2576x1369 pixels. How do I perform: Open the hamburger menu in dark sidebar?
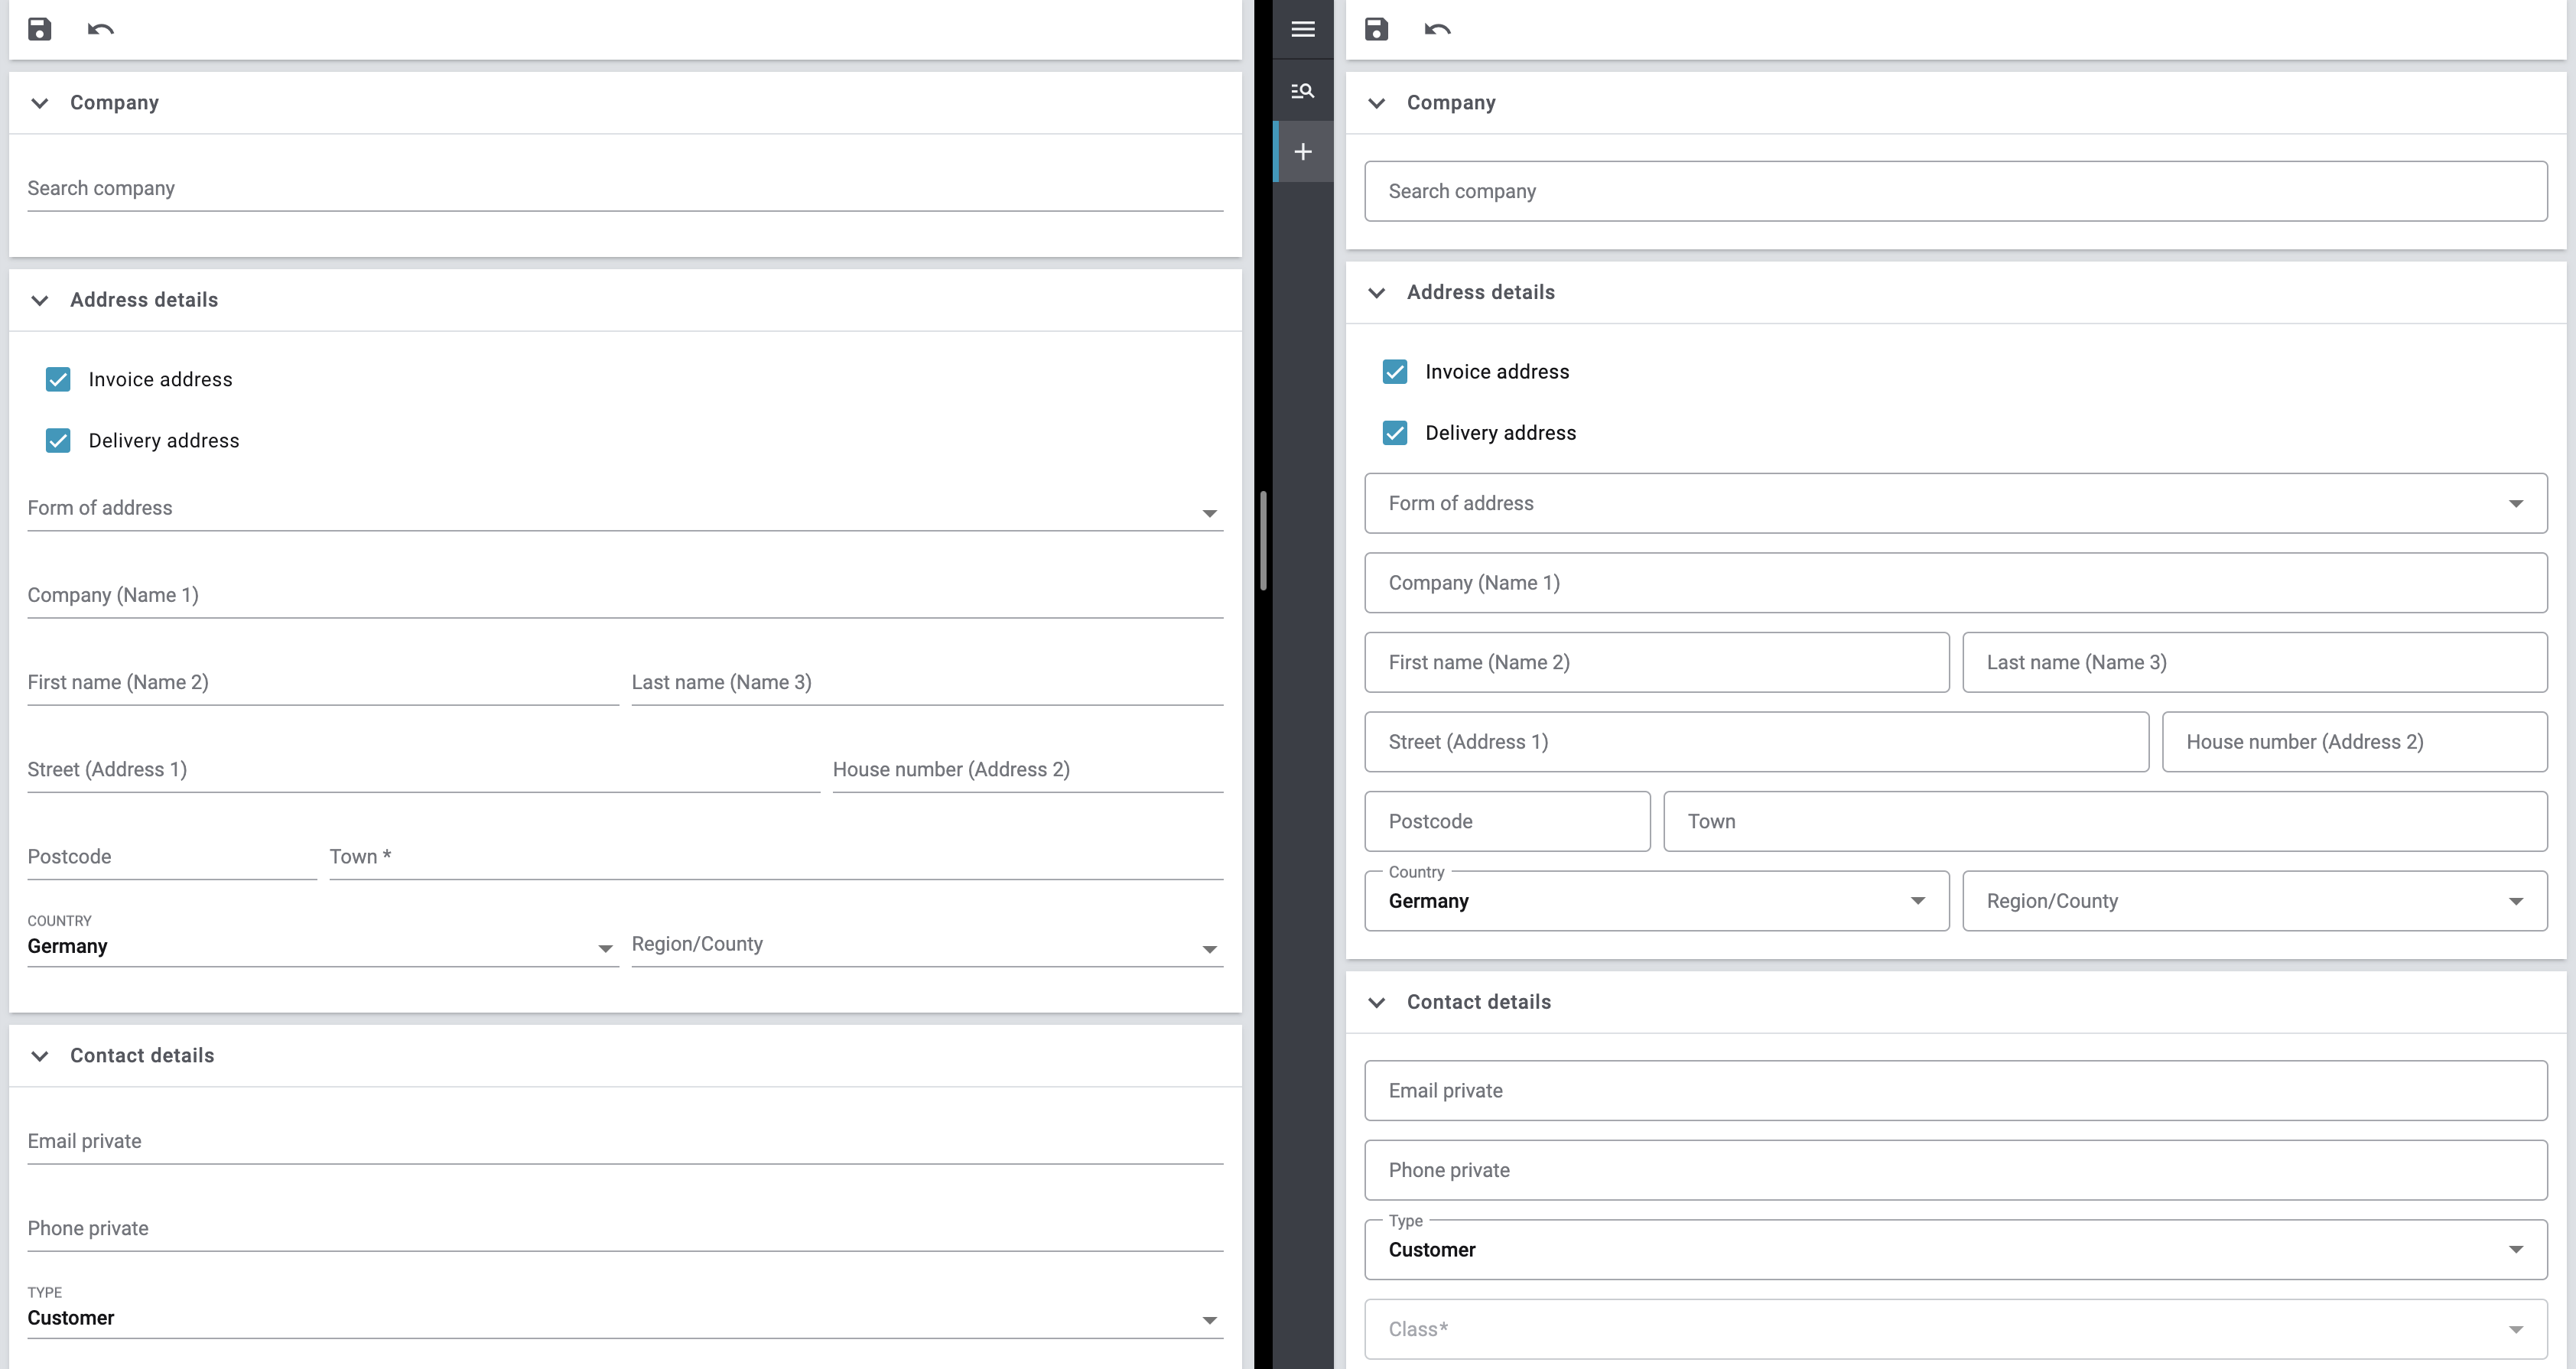(x=1302, y=29)
